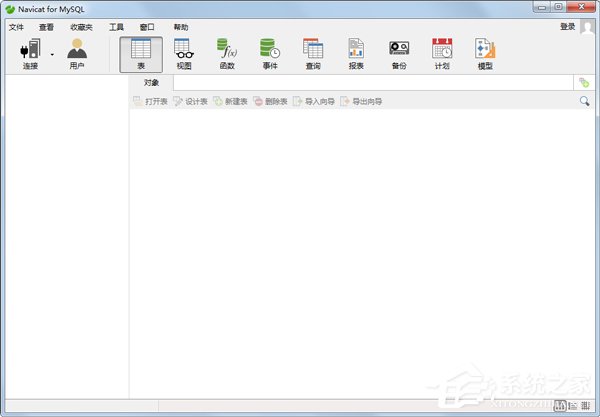Open the Event (事件) objects
This screenshot has height=417, width=600.
(270, 54)
